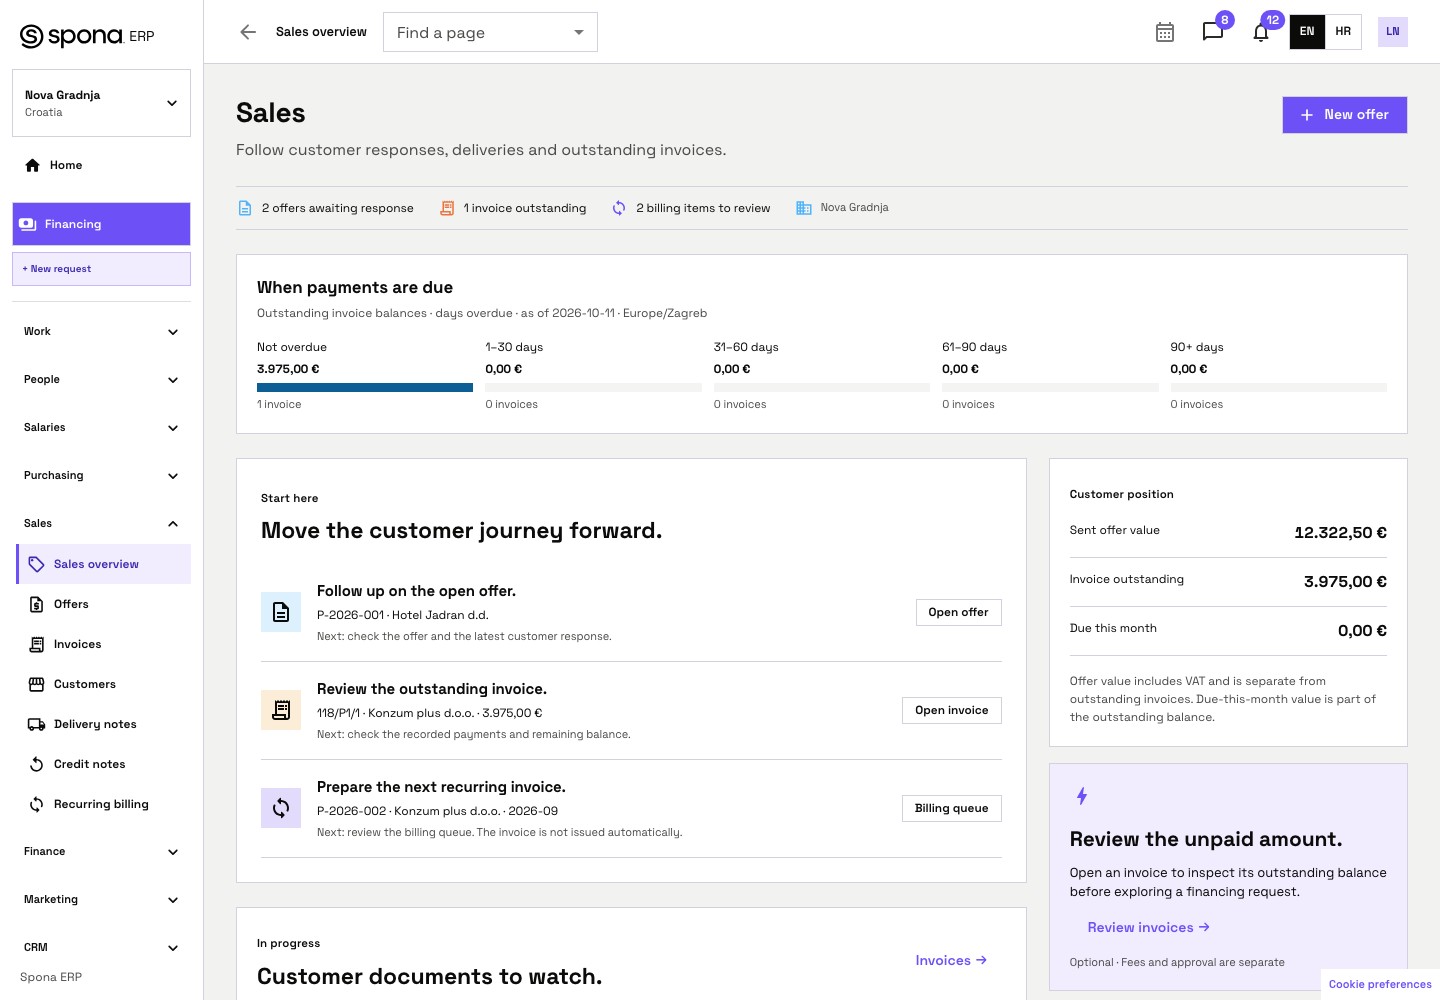Click the Customers storefront icon
1440x1000 pixels.
(37, 684)
